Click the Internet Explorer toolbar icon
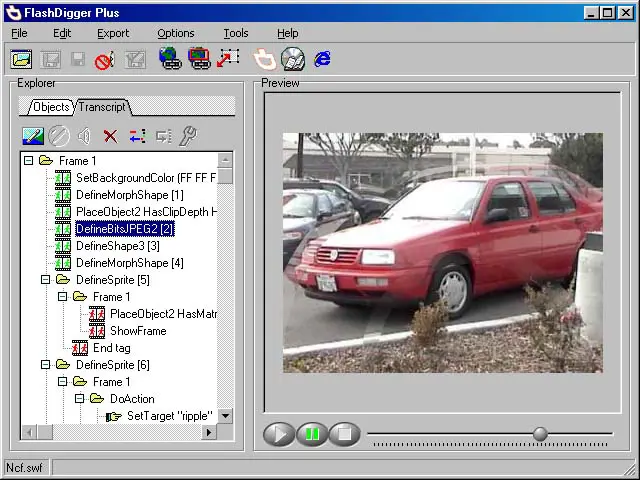This screenshot has height=480, width=640. click(x=322, y=59)
